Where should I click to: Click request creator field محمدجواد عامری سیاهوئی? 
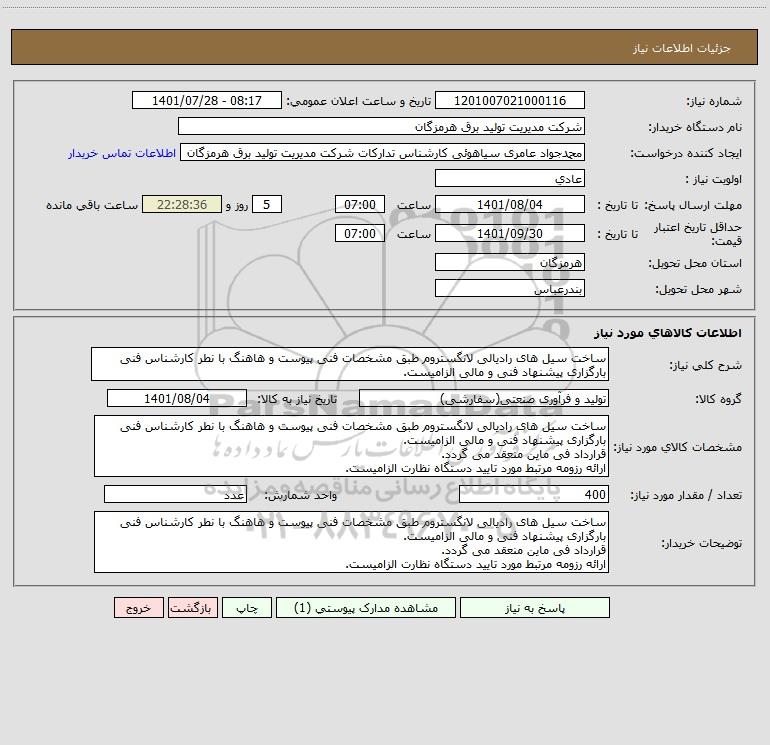[383, 152]
